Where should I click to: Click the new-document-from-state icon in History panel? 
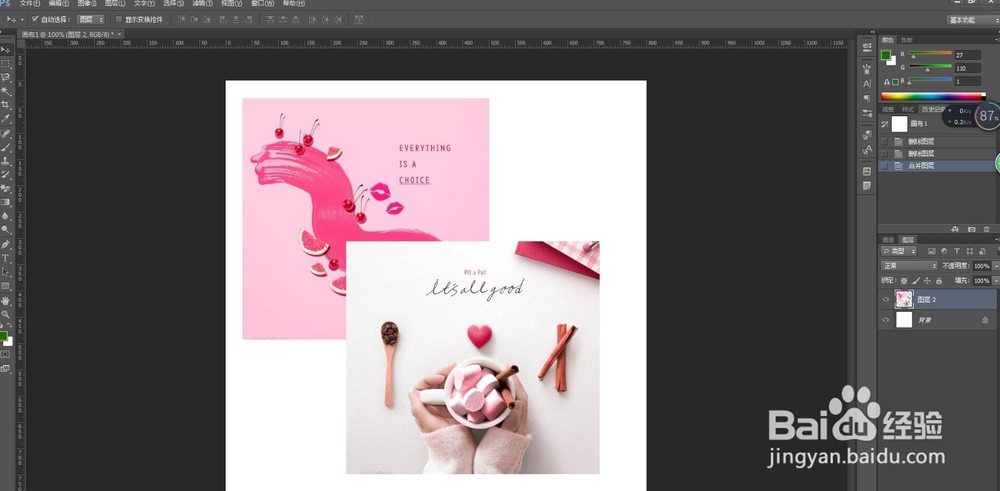coord(955,228)
